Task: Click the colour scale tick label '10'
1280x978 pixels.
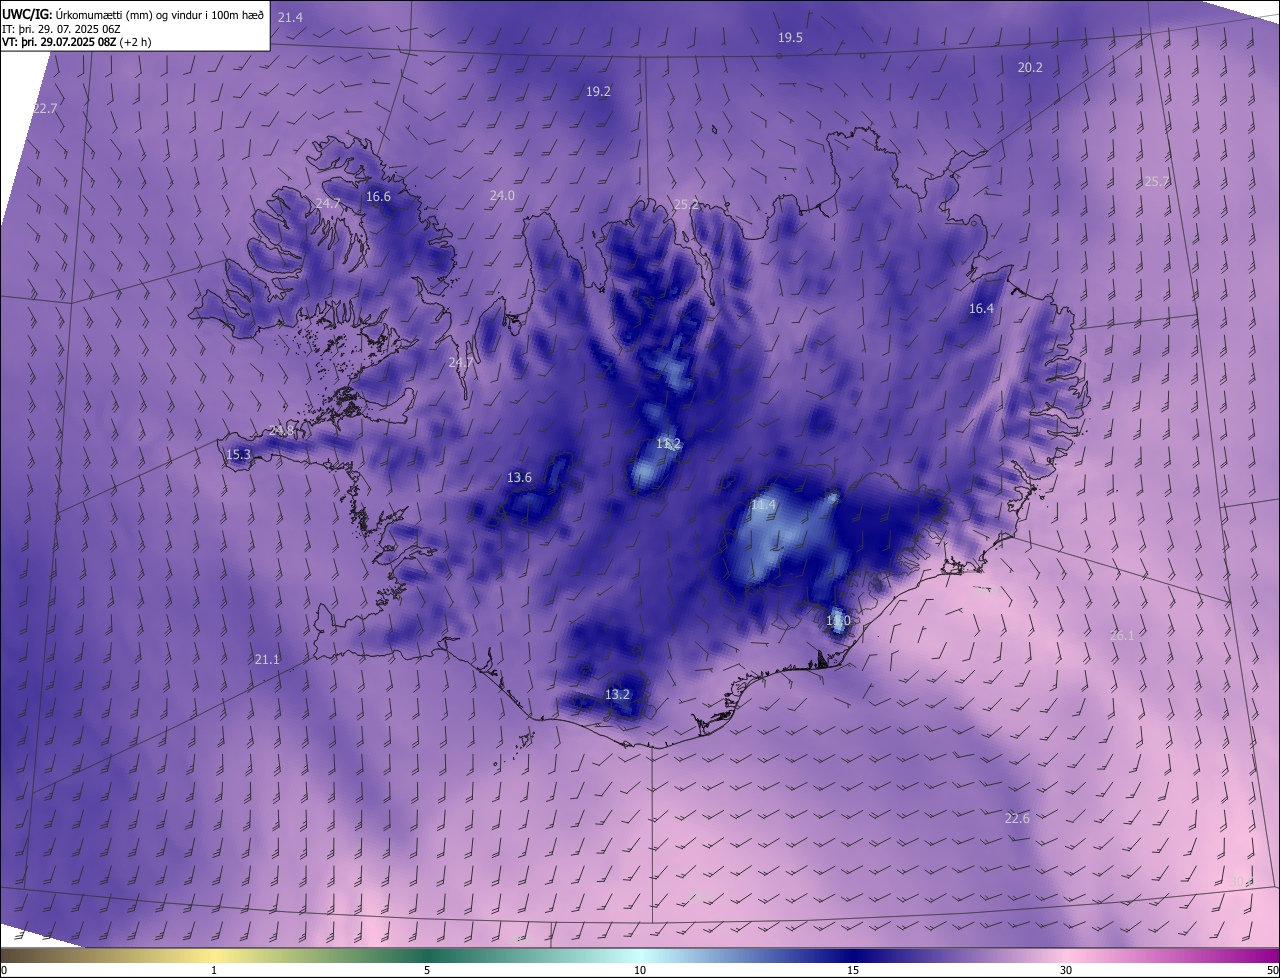Action: point(640,970)
